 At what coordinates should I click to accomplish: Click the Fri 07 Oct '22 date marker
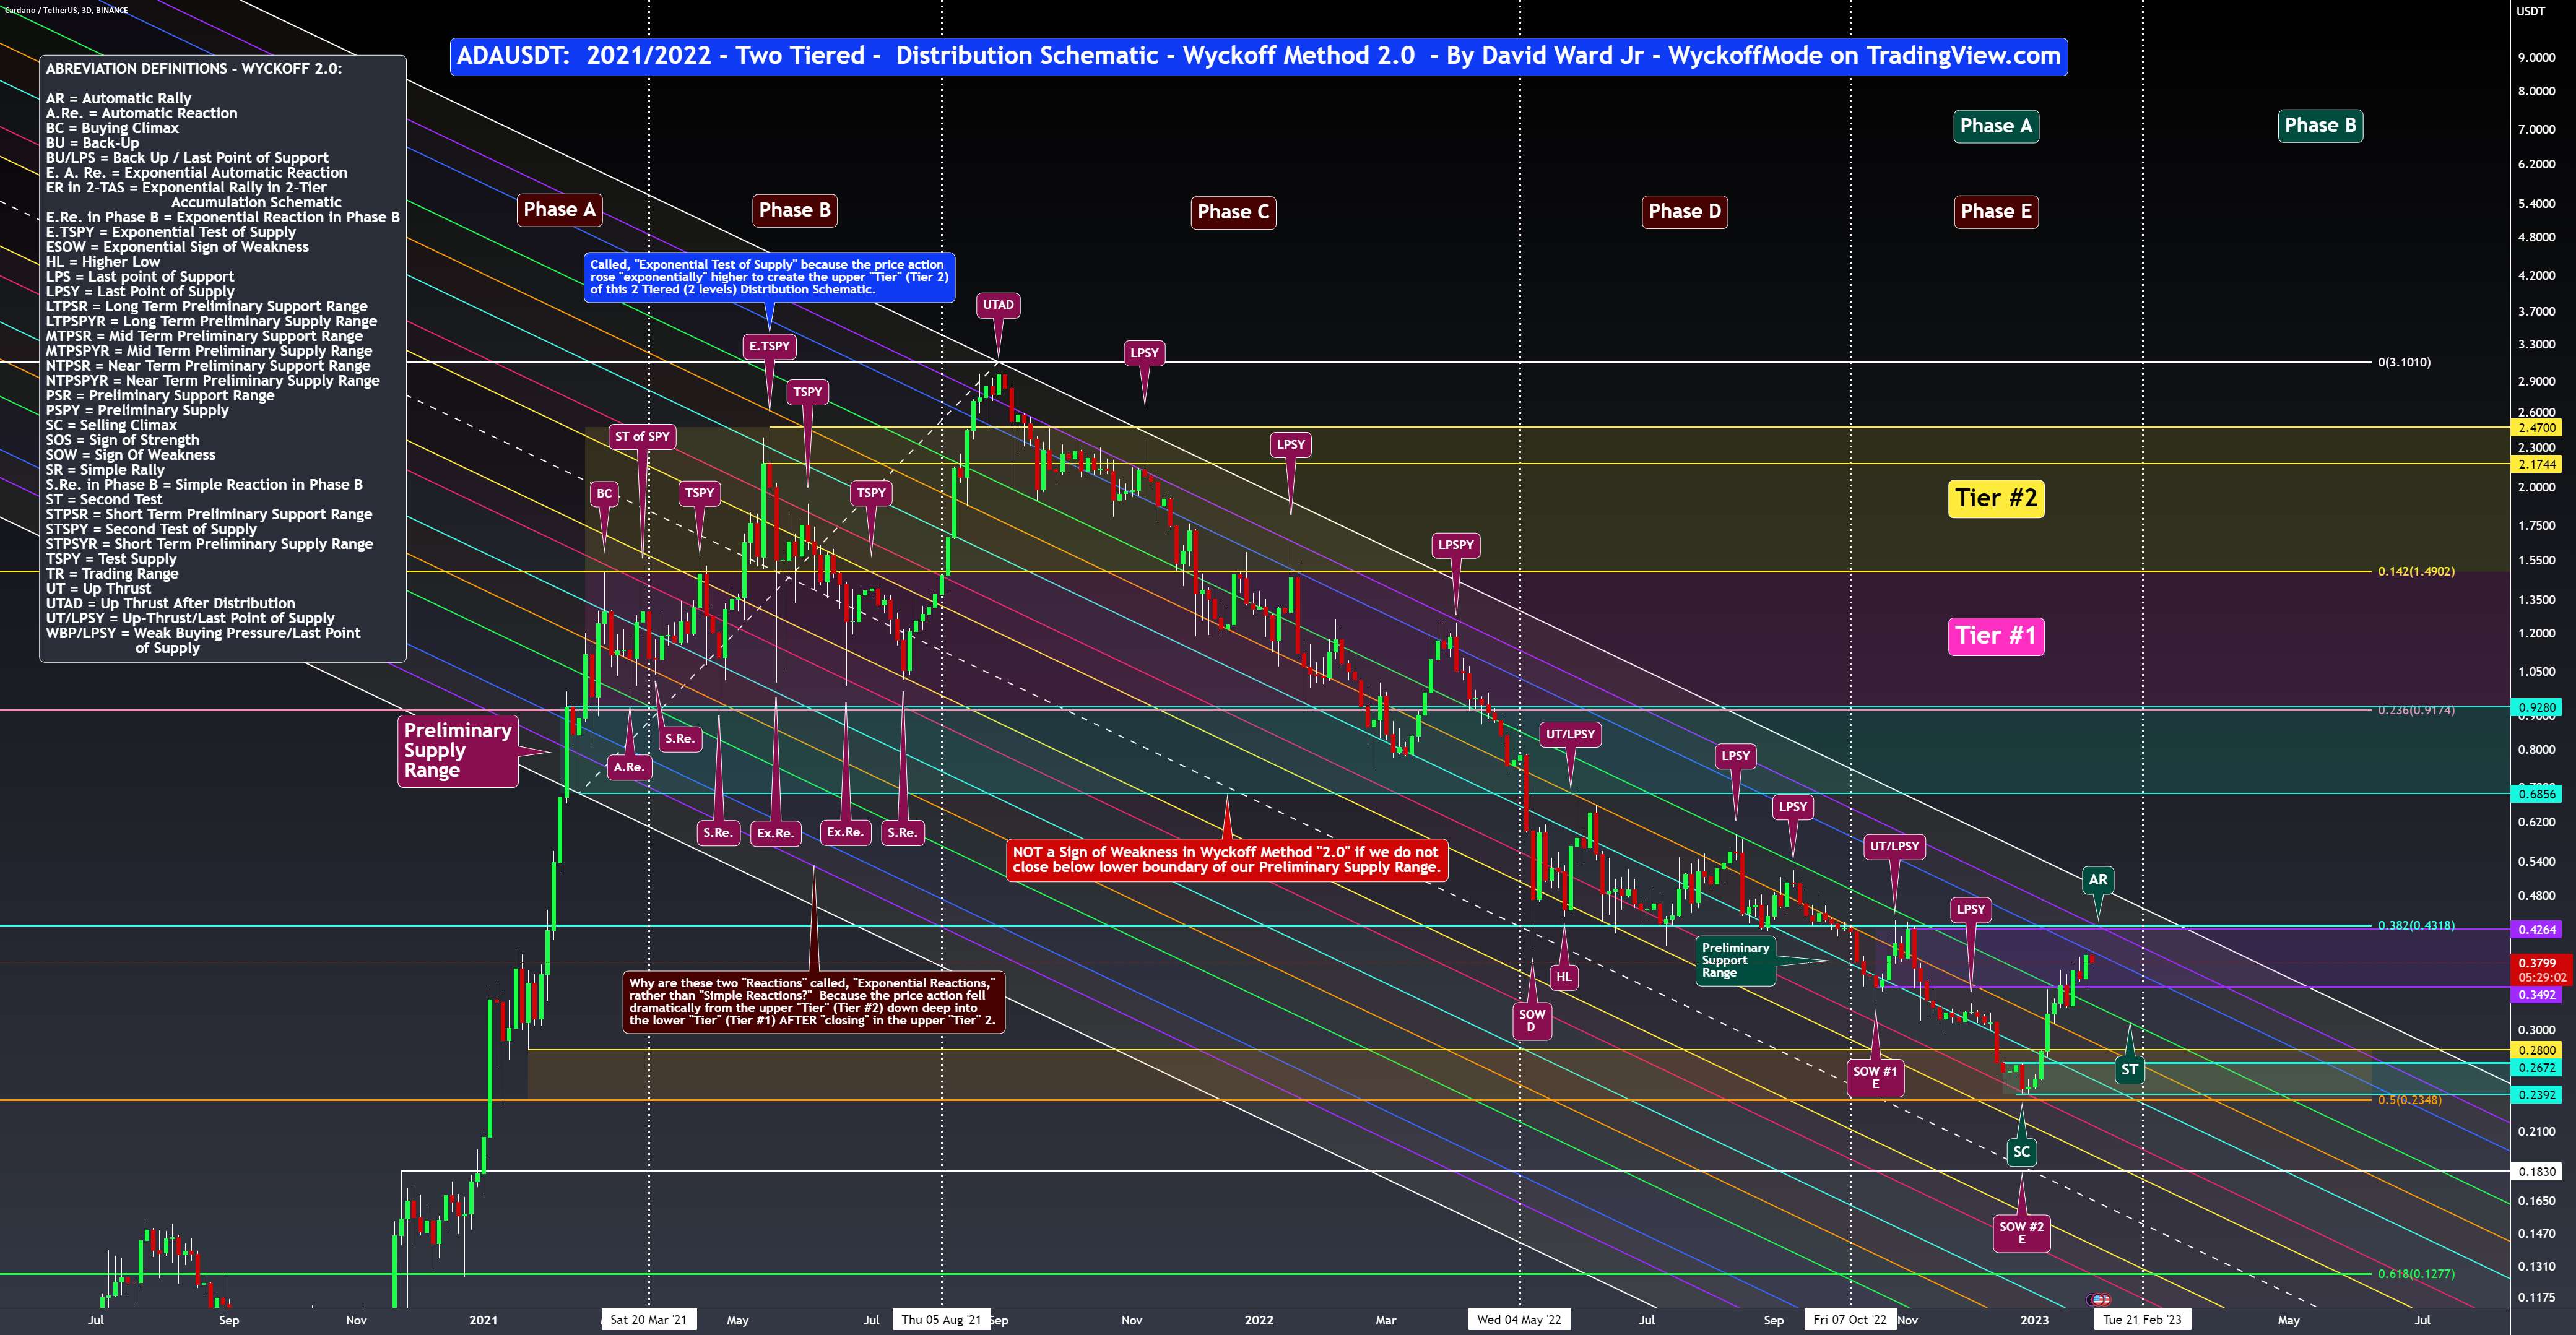tap(1850, 1320)
